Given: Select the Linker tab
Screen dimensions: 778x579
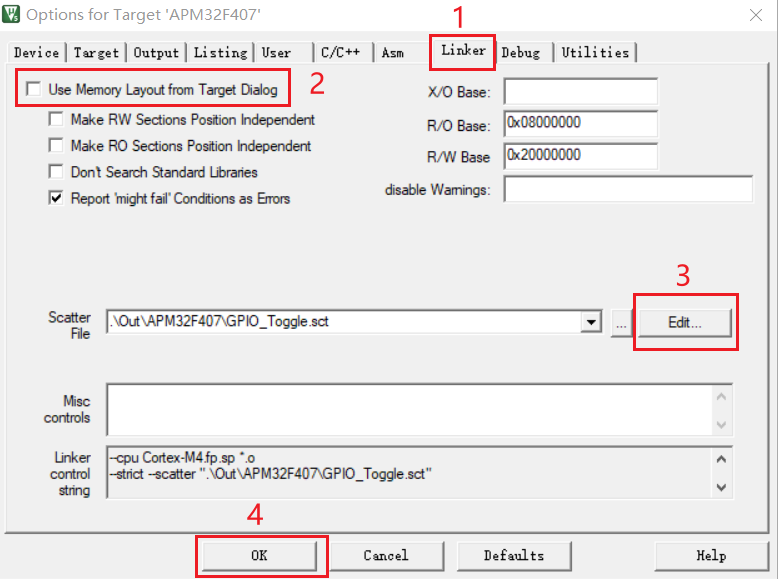Looking at the screenshot, I should coord(463,51).
